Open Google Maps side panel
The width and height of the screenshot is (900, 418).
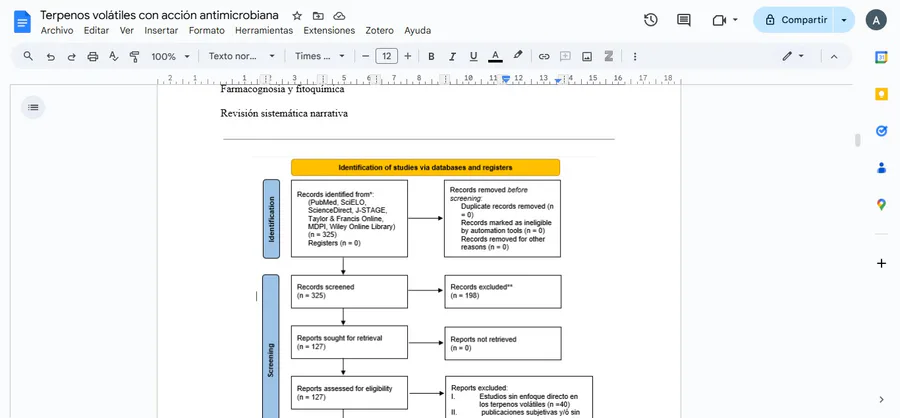(881, 204)
